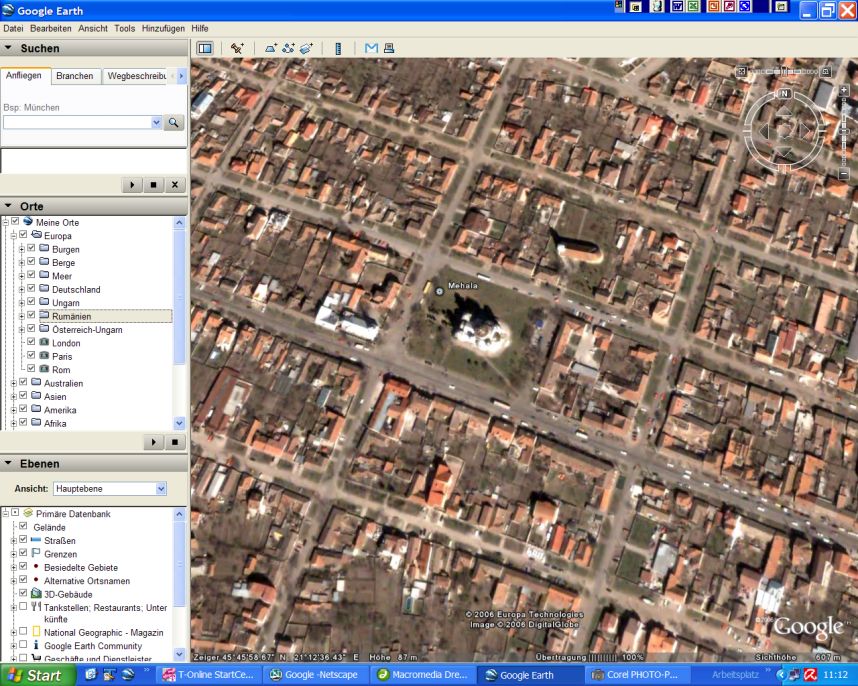Viewport: 858px width, 686px height.
Task: Open the Ansicht menu
Action: (x=93, y=28)
